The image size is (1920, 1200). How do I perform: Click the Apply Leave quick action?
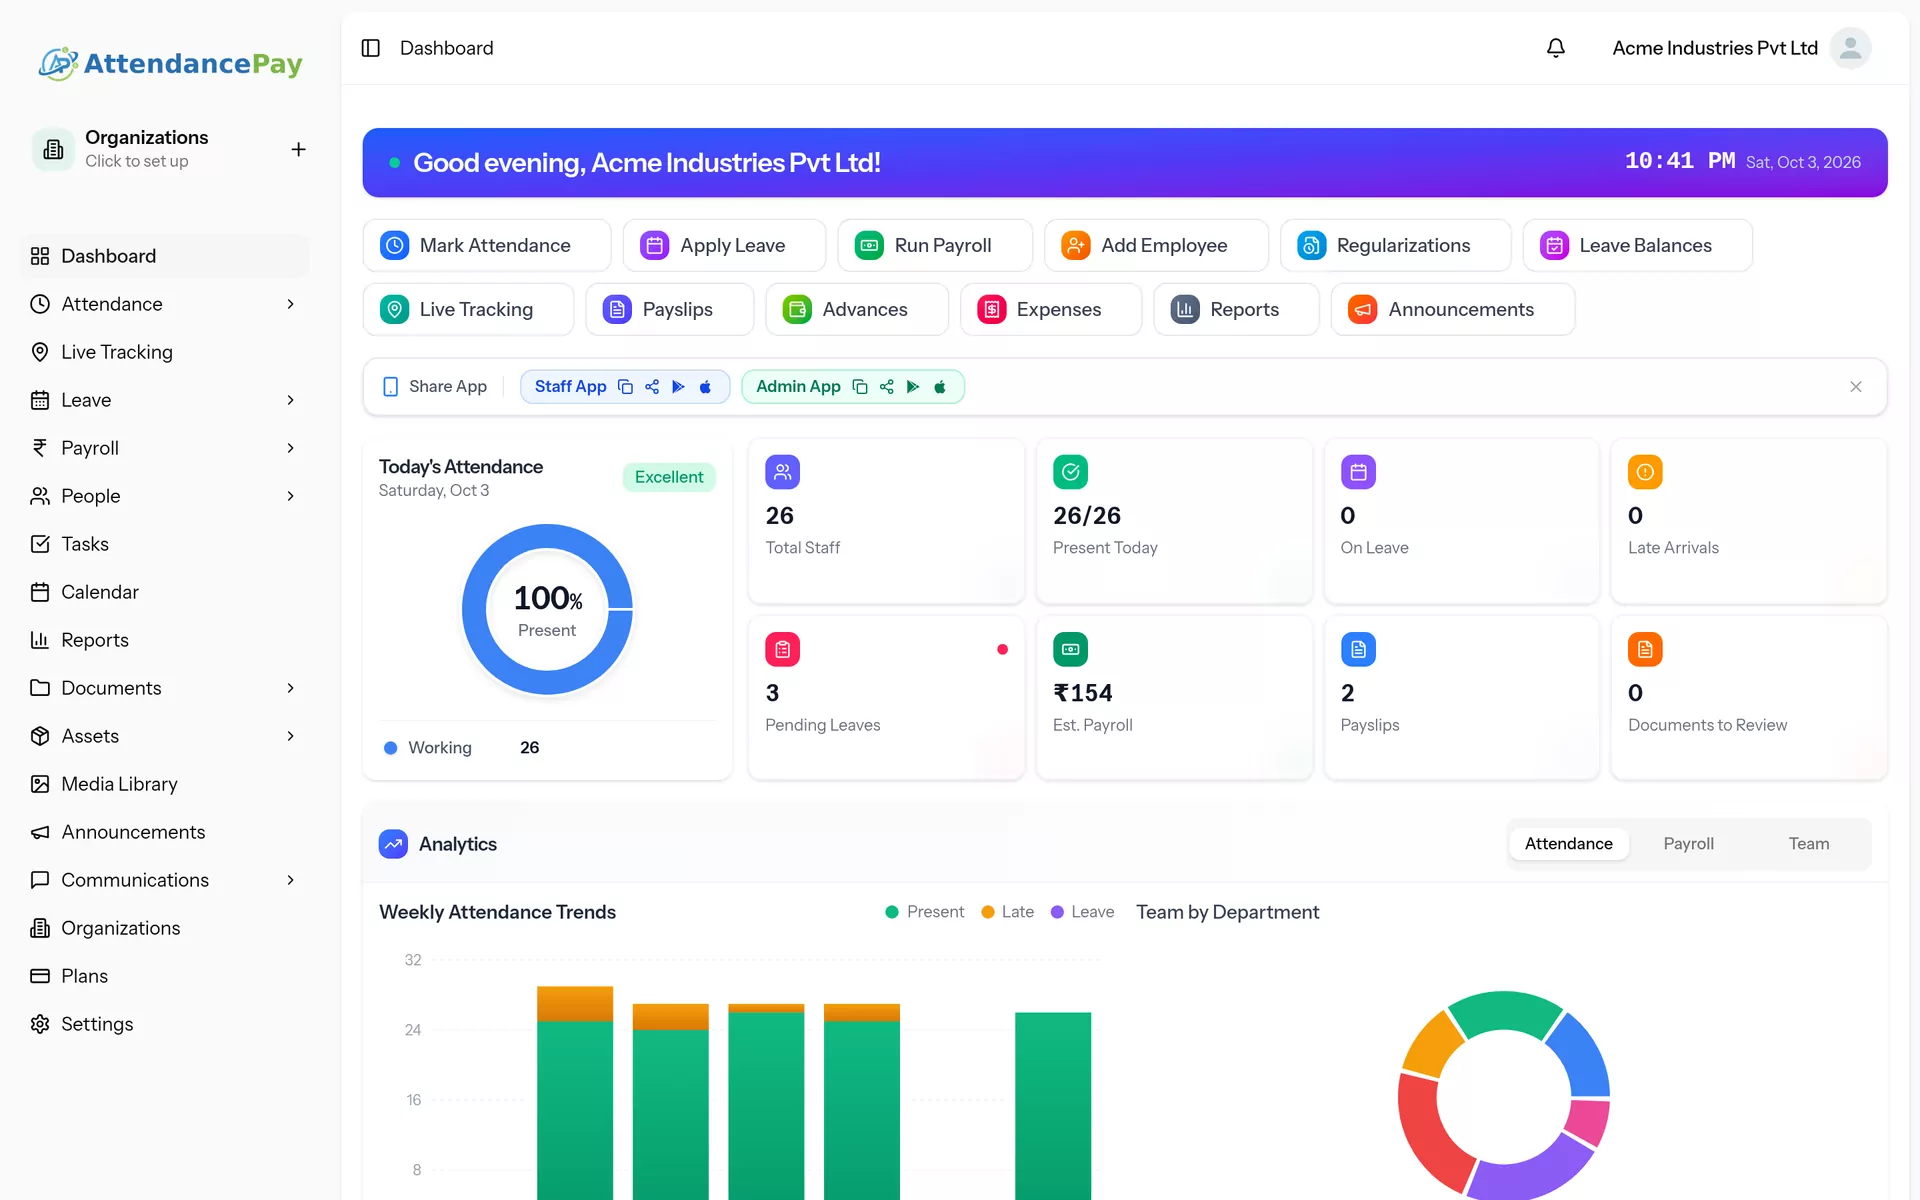(724, 245)
